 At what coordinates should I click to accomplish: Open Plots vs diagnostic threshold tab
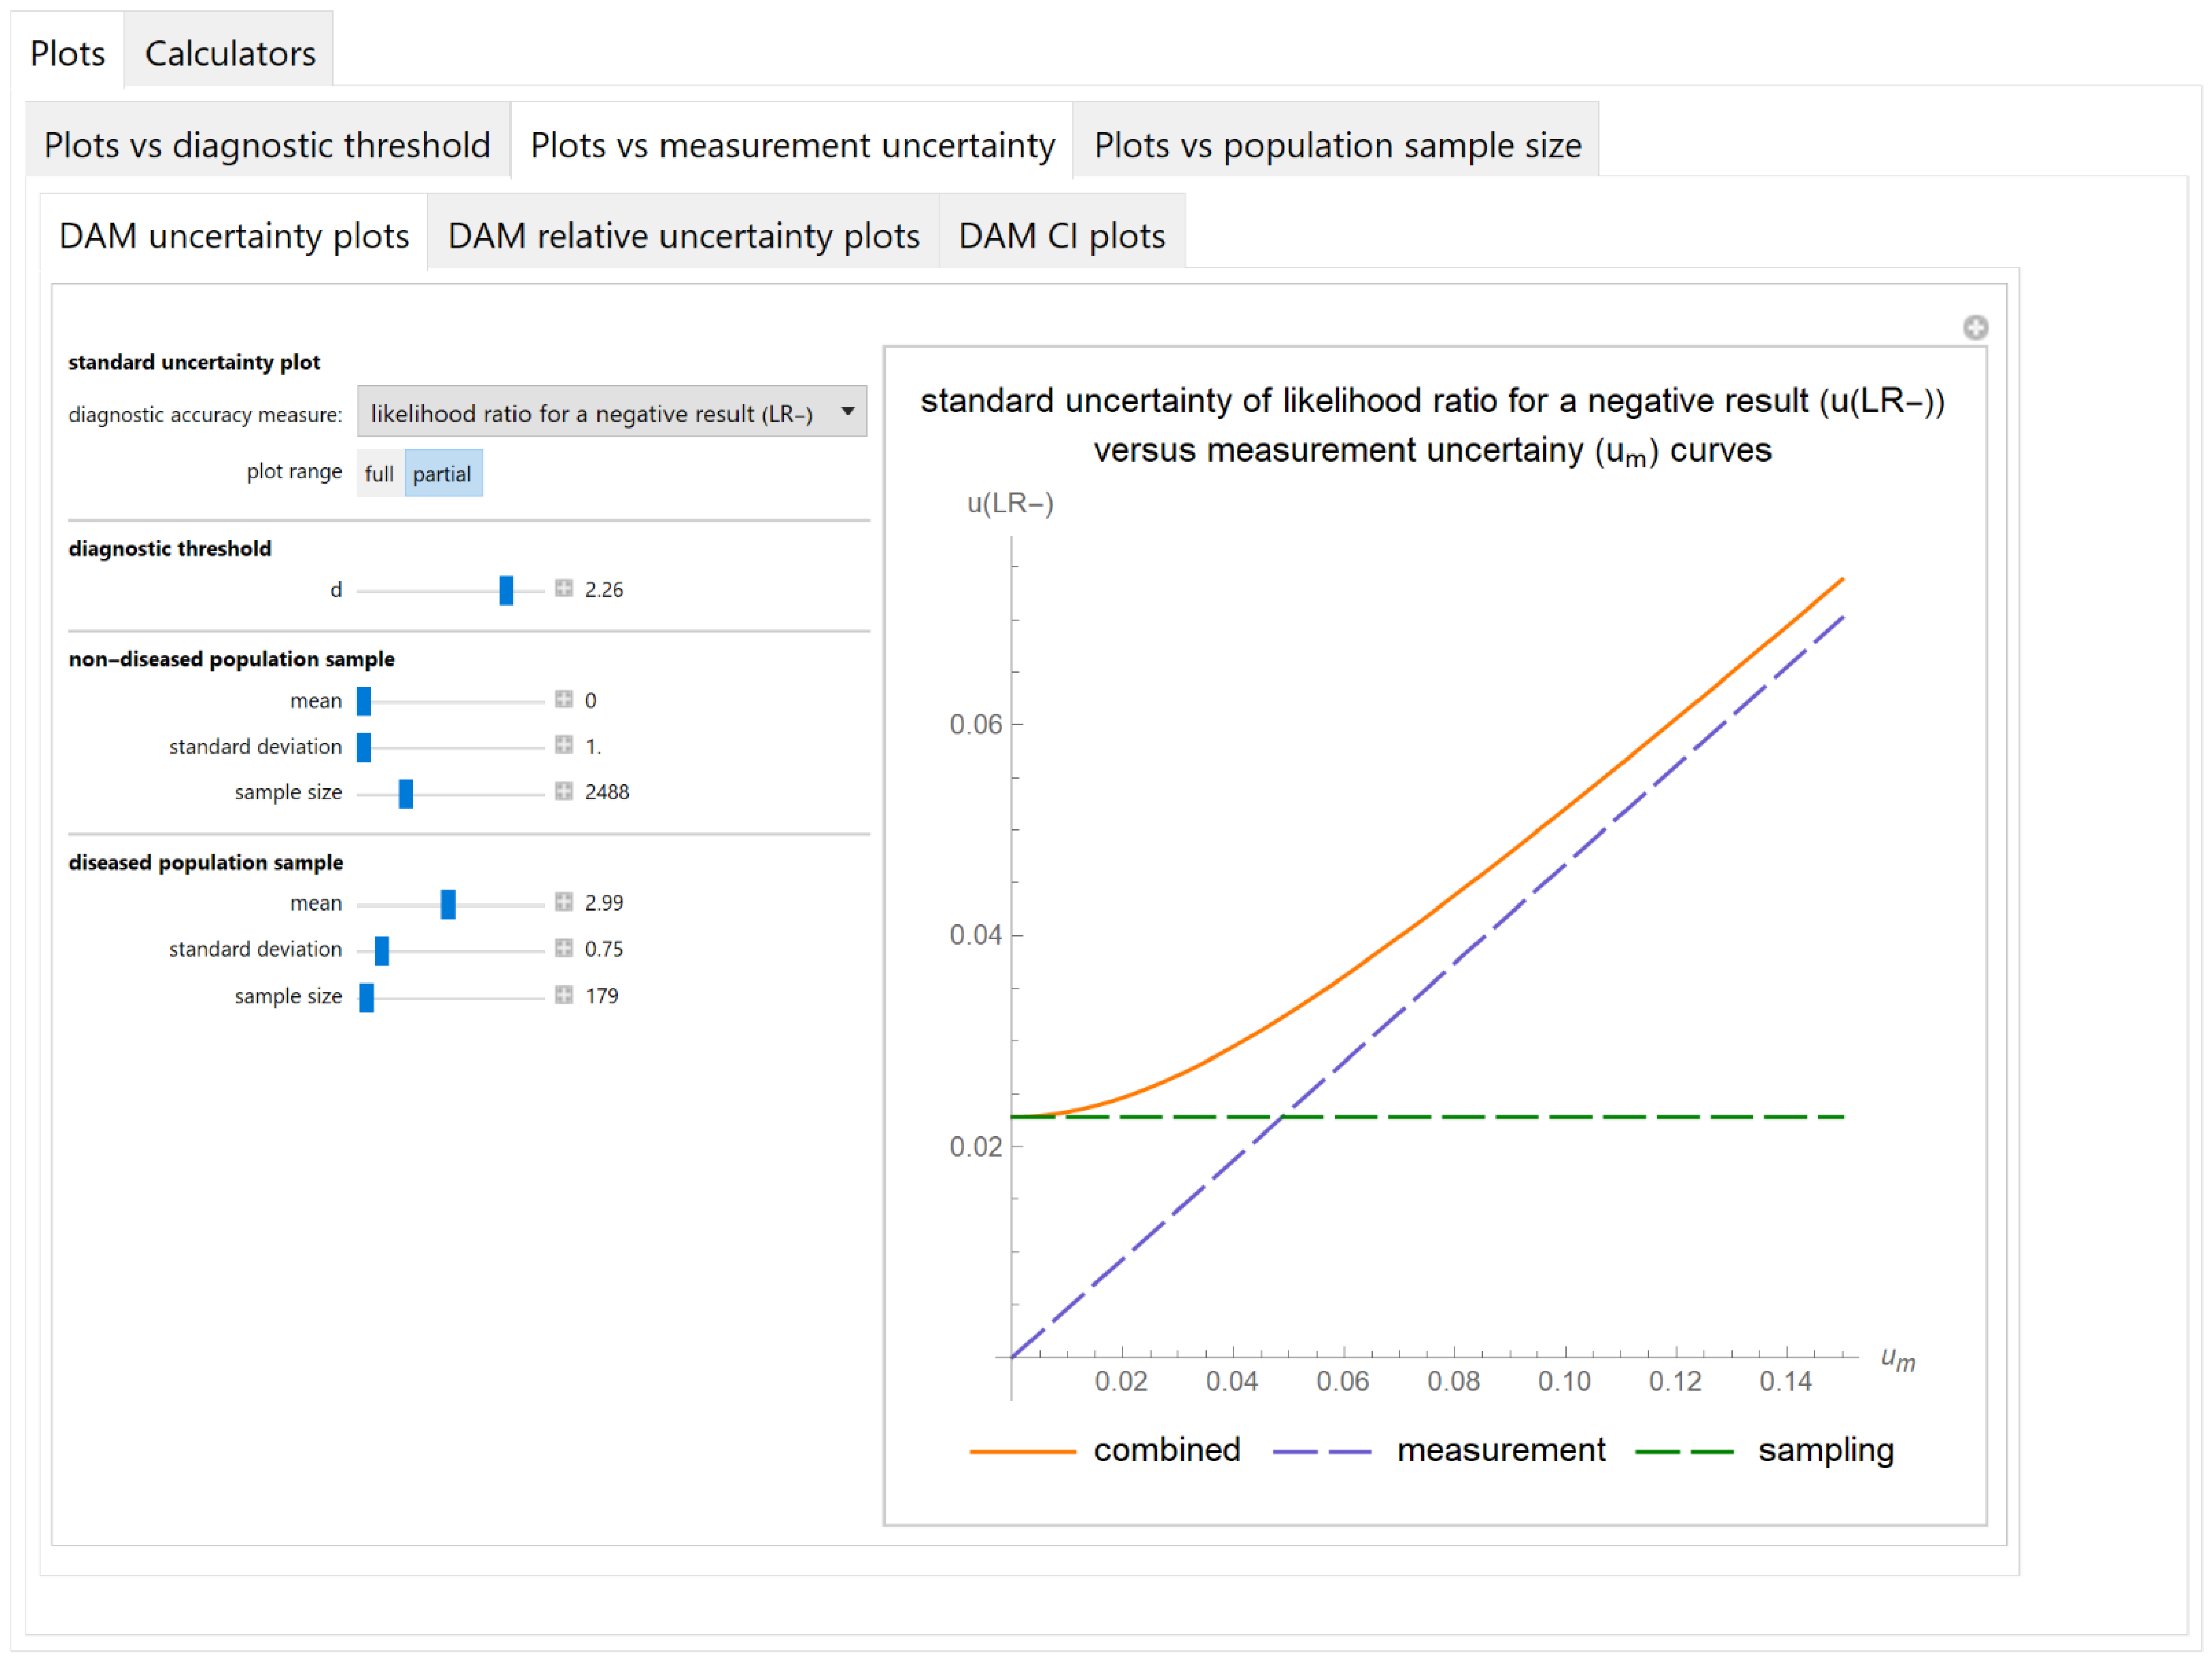267,145
